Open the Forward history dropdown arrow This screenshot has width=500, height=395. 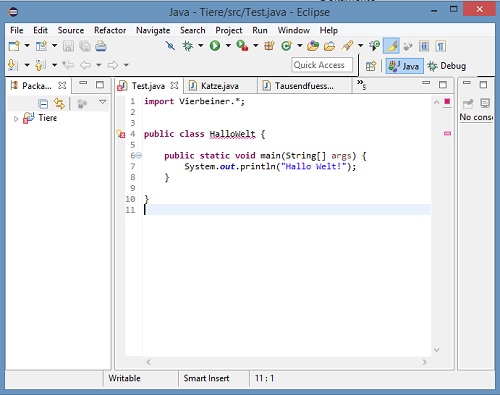(126, 65)
